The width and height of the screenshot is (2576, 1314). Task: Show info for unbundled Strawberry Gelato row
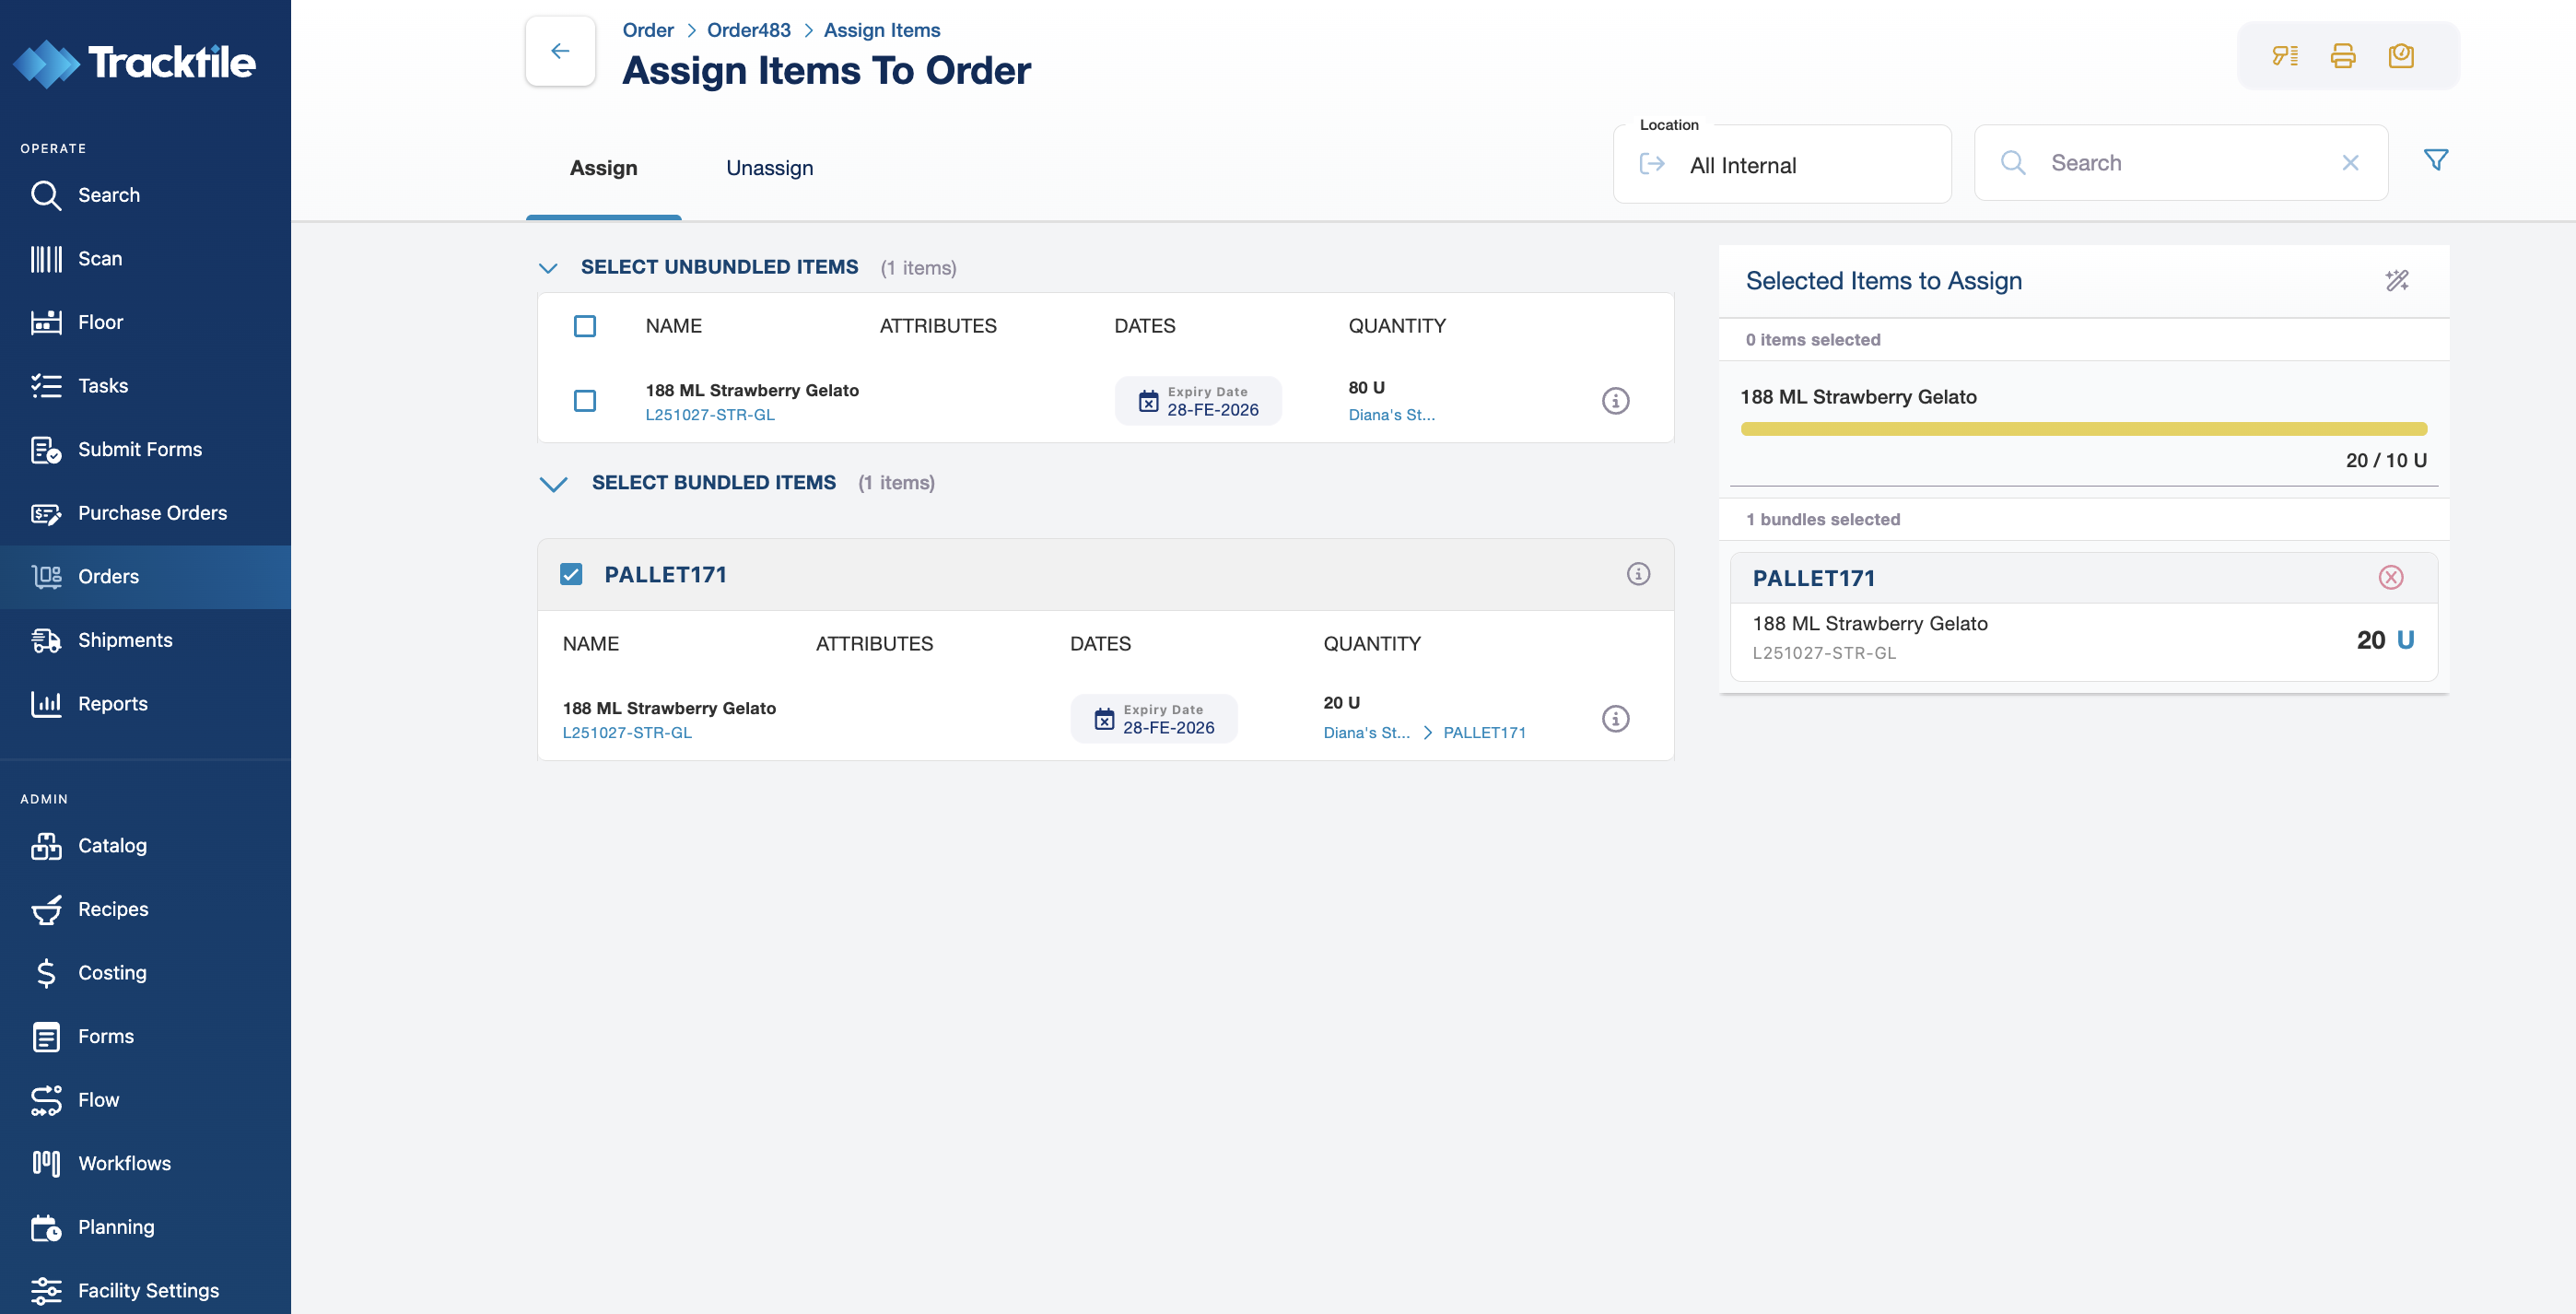coord(1615,401)
